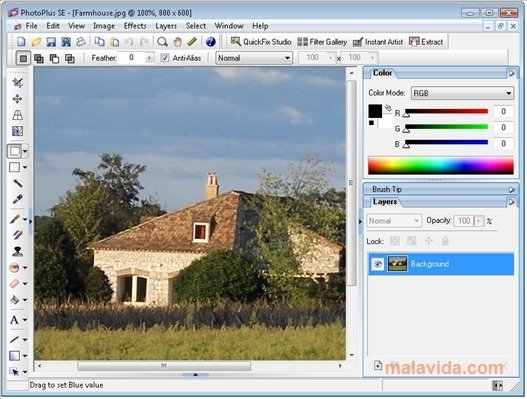Choose the Subtract from selection mode
The width and height of the screenshot is (527, 399).
click(54, 58)
